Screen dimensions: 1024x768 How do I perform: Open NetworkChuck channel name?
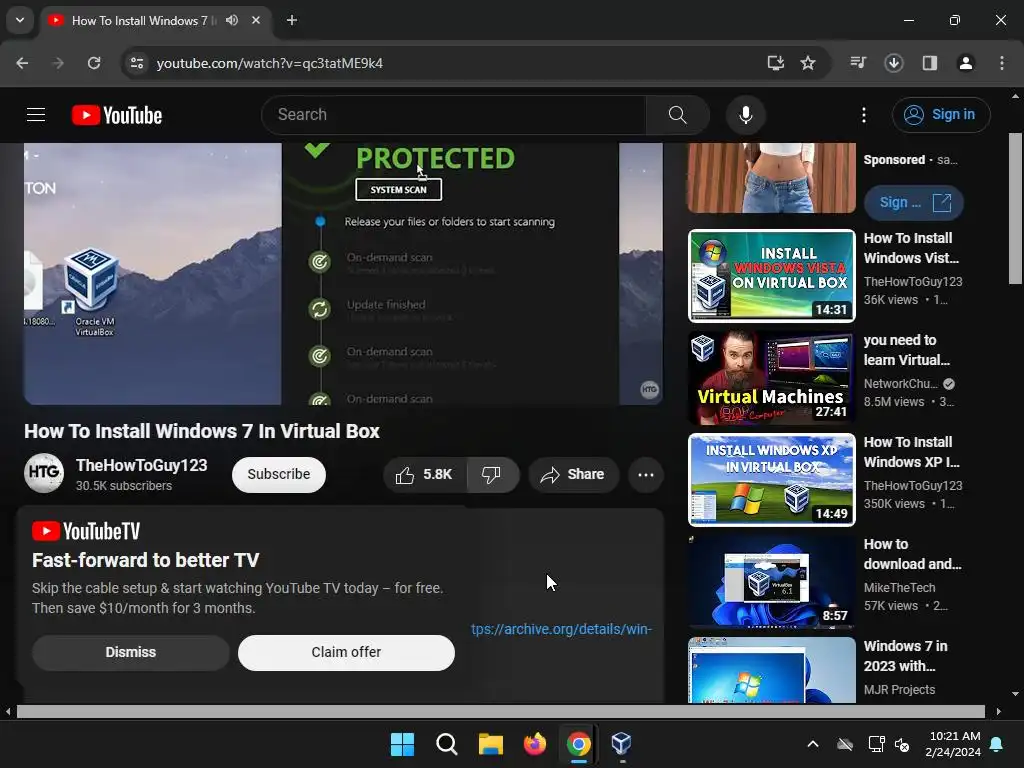coord(901,384)
